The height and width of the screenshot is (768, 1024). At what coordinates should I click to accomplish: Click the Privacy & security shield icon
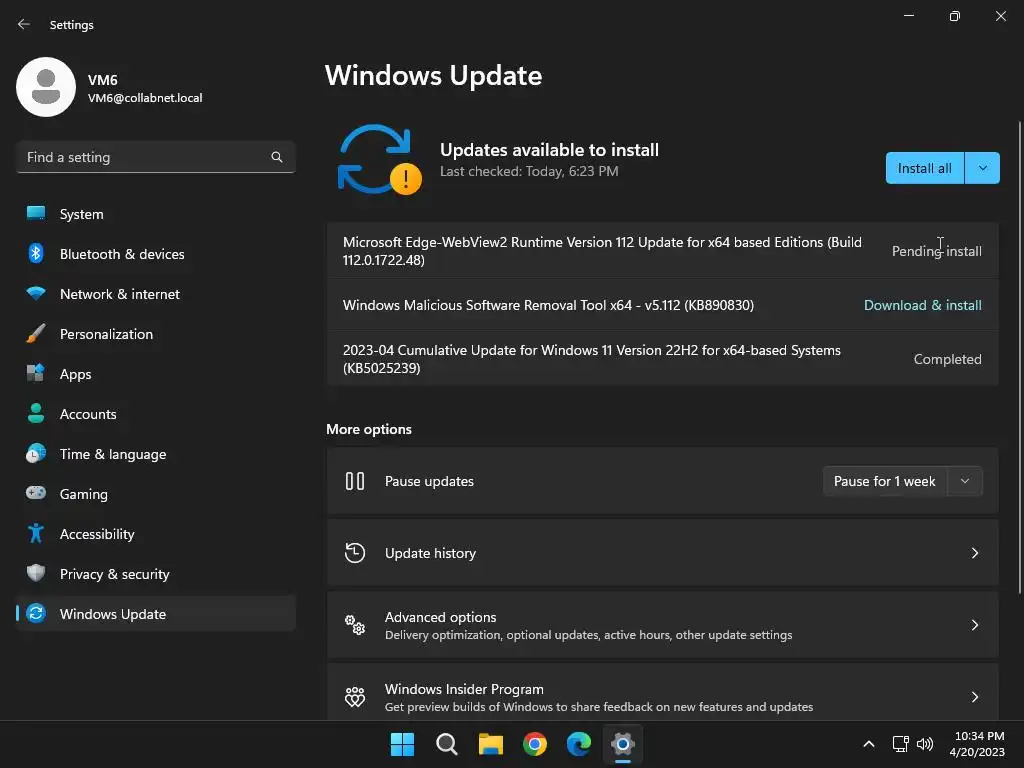pos(36,573)
